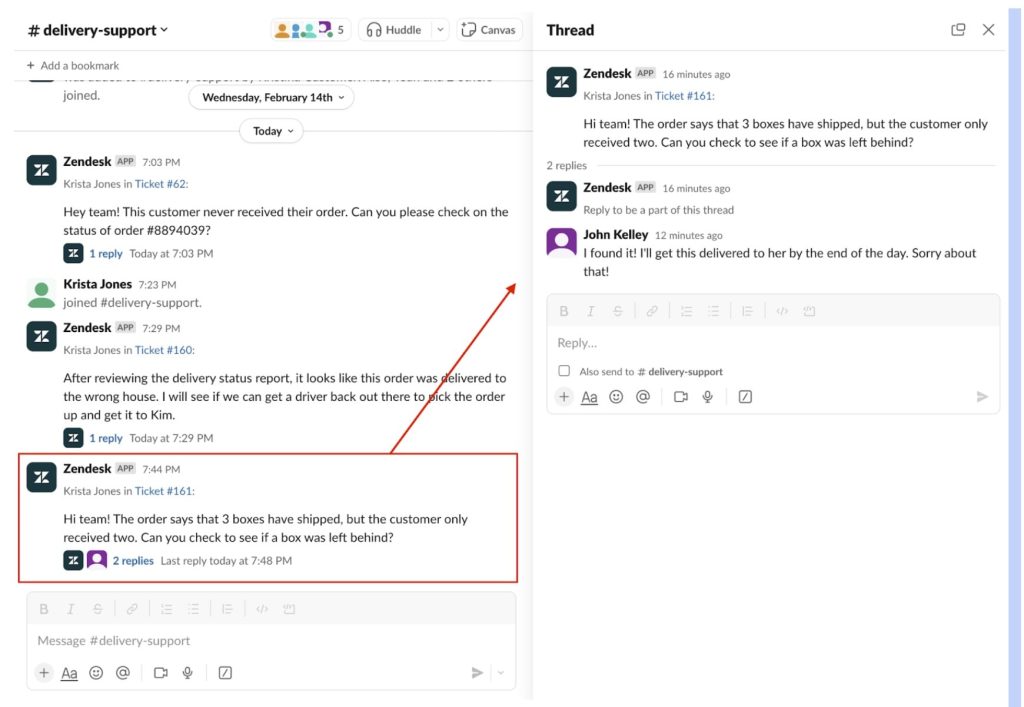1024x707 pixels.
Task: Open slash shortcuts in thread composer
Action: coord(745,396)
